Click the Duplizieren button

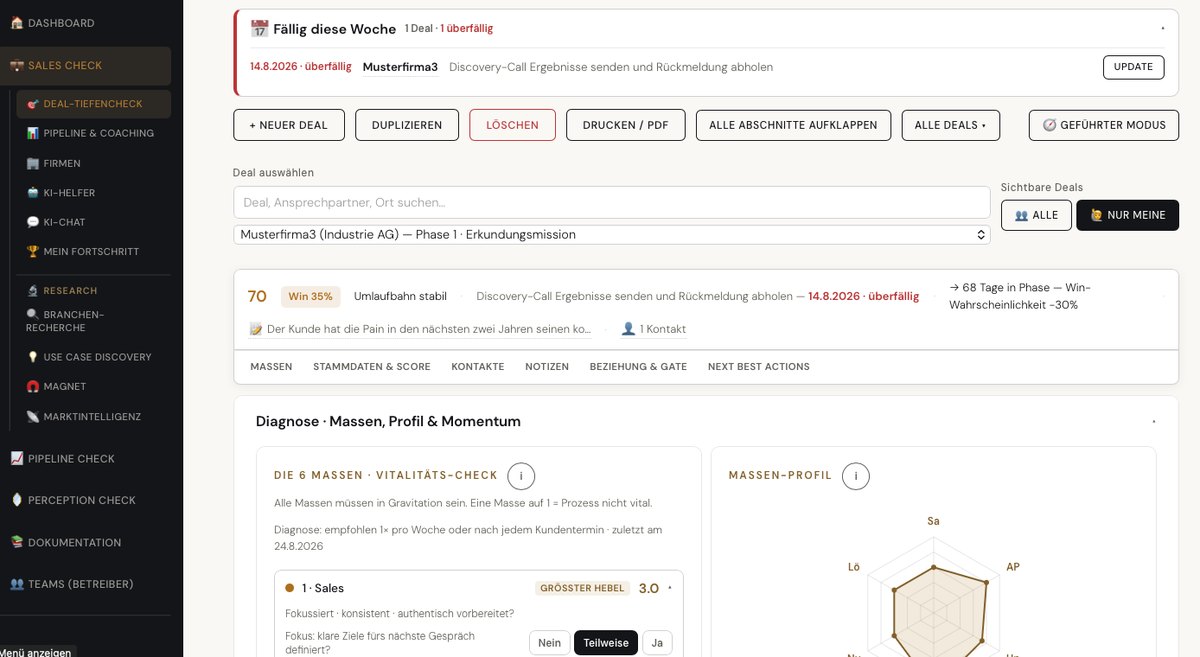[407, 125]
